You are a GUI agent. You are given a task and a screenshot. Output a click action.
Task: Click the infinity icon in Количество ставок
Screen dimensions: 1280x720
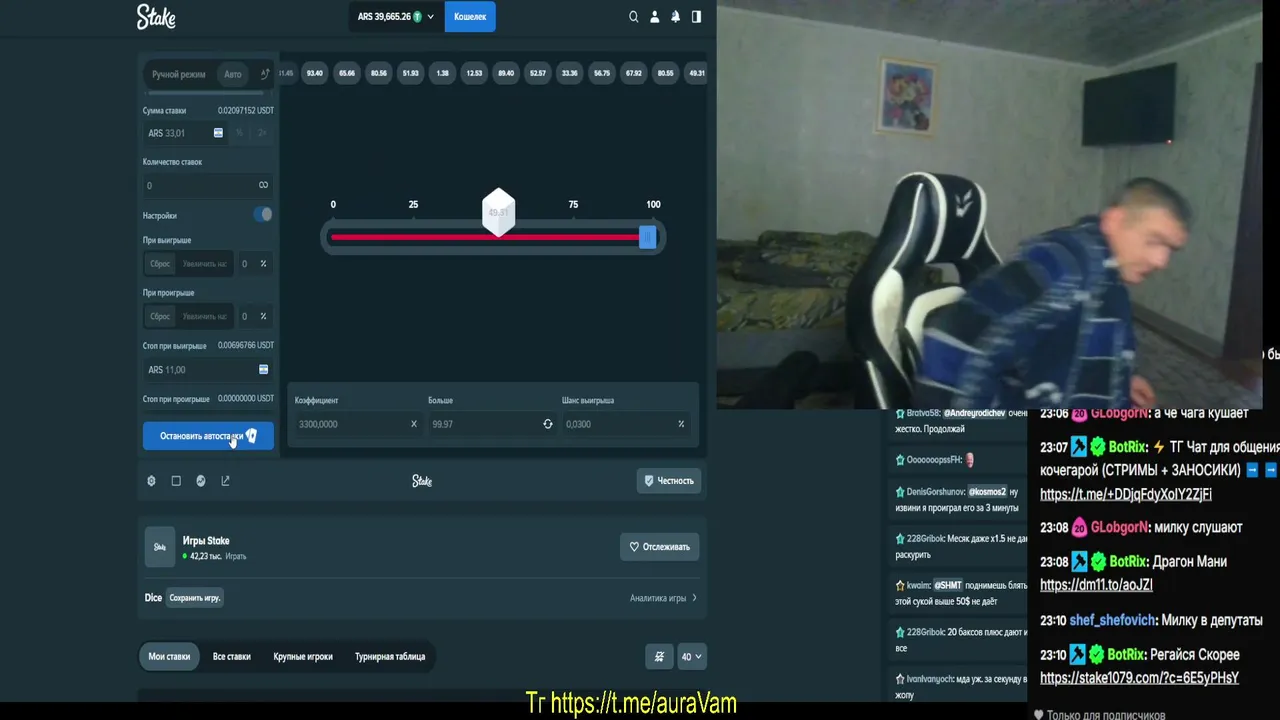tap(263, 185)
